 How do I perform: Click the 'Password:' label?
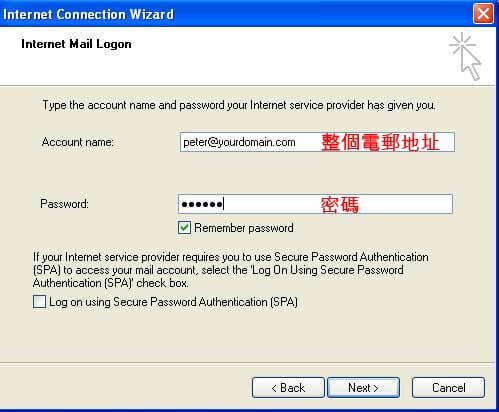click(64, 204)
